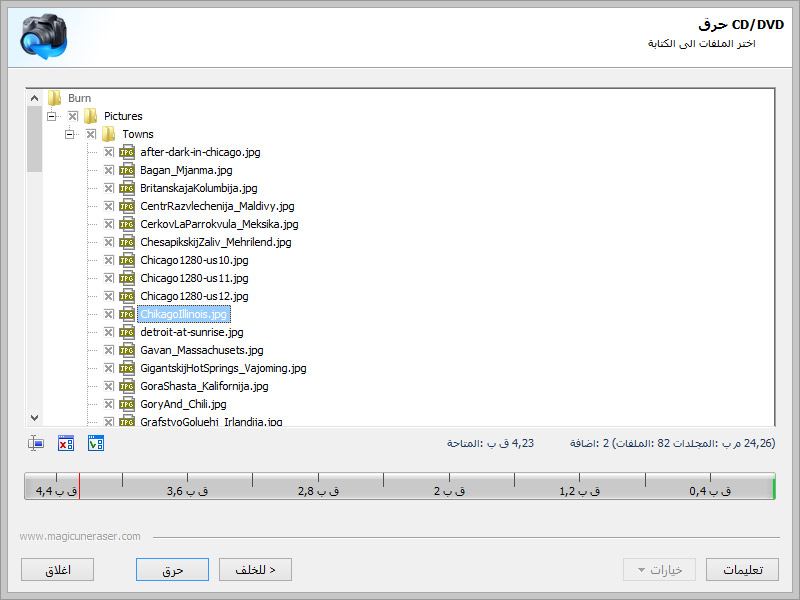800x600 pixels.
Task: Uncheck after-dark-in-chicago.jpg checkbox
Action: point(109,152)
